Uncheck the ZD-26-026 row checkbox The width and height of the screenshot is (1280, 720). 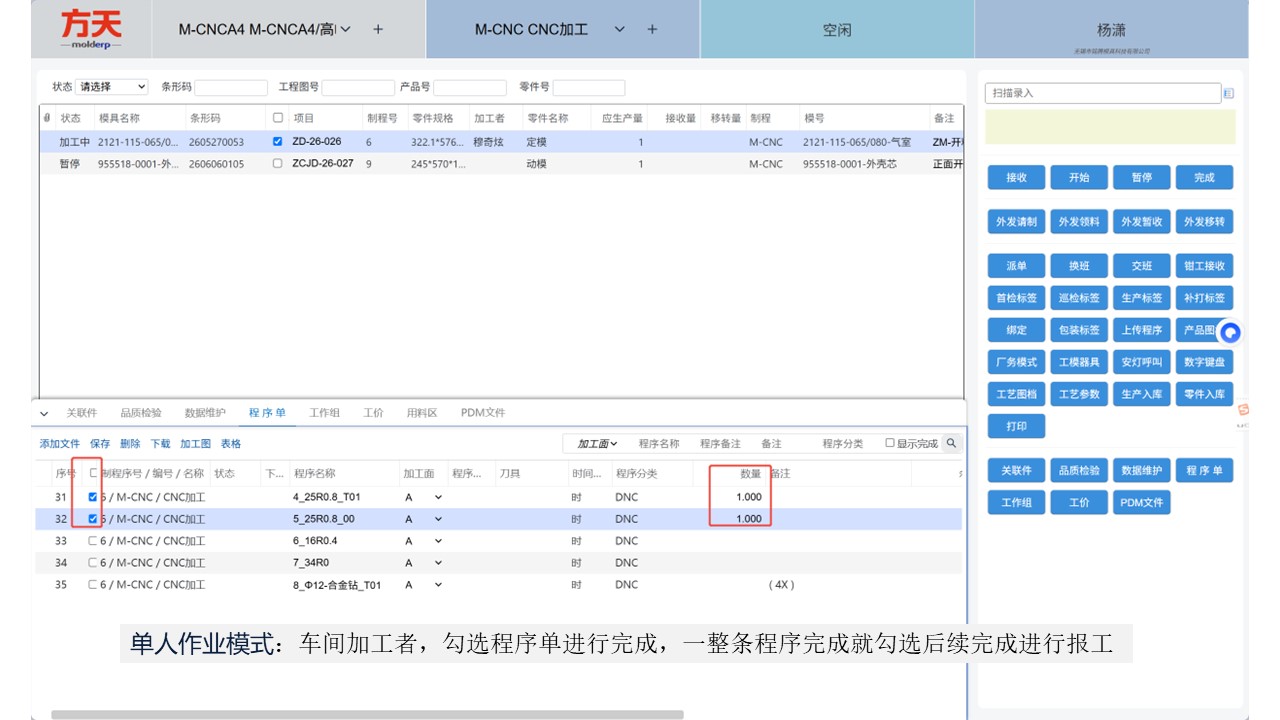coord(277,142)
